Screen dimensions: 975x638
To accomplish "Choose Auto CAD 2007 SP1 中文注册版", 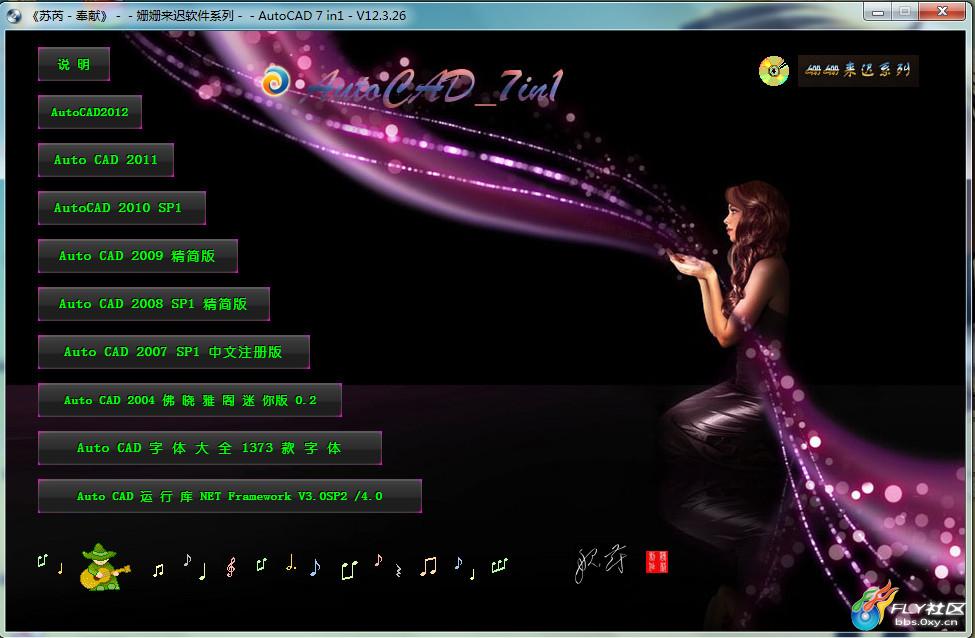I will coord(174,352).
